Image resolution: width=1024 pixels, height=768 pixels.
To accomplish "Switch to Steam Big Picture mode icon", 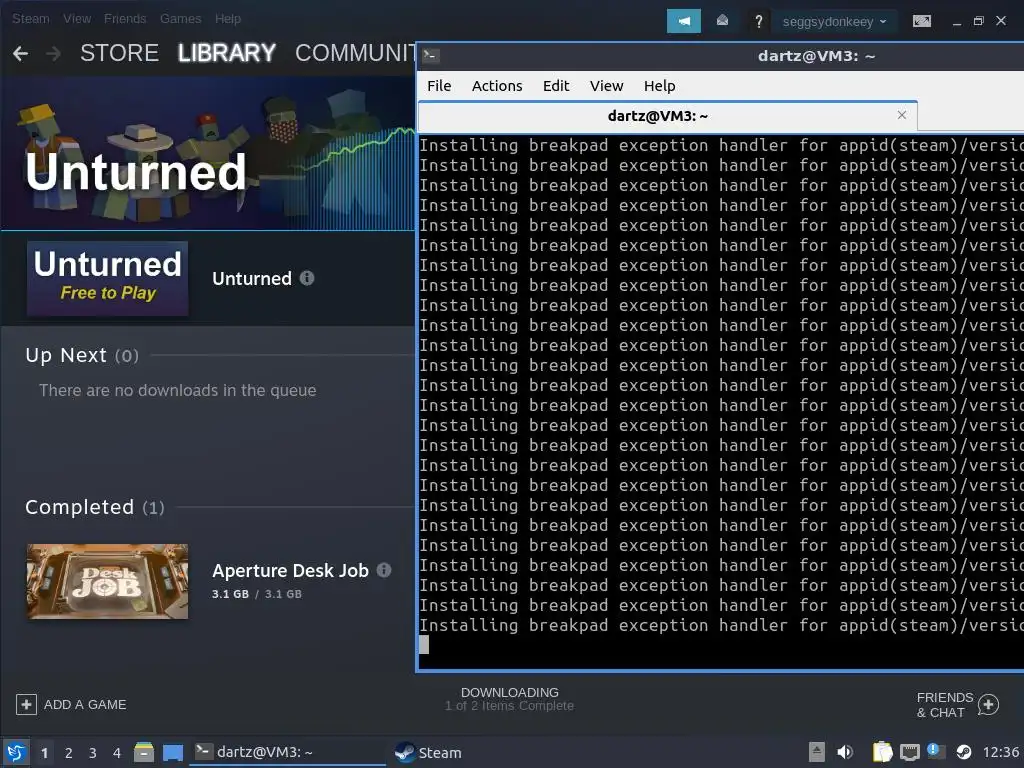I will (921, 22).
